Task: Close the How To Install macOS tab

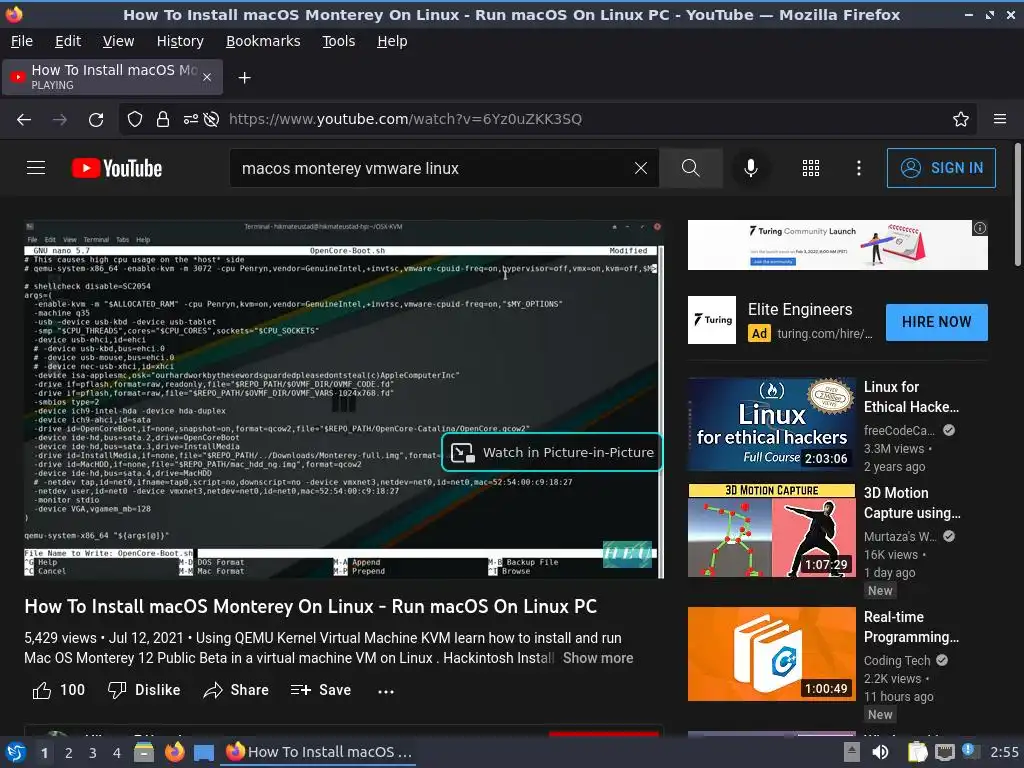Action: 207,77
